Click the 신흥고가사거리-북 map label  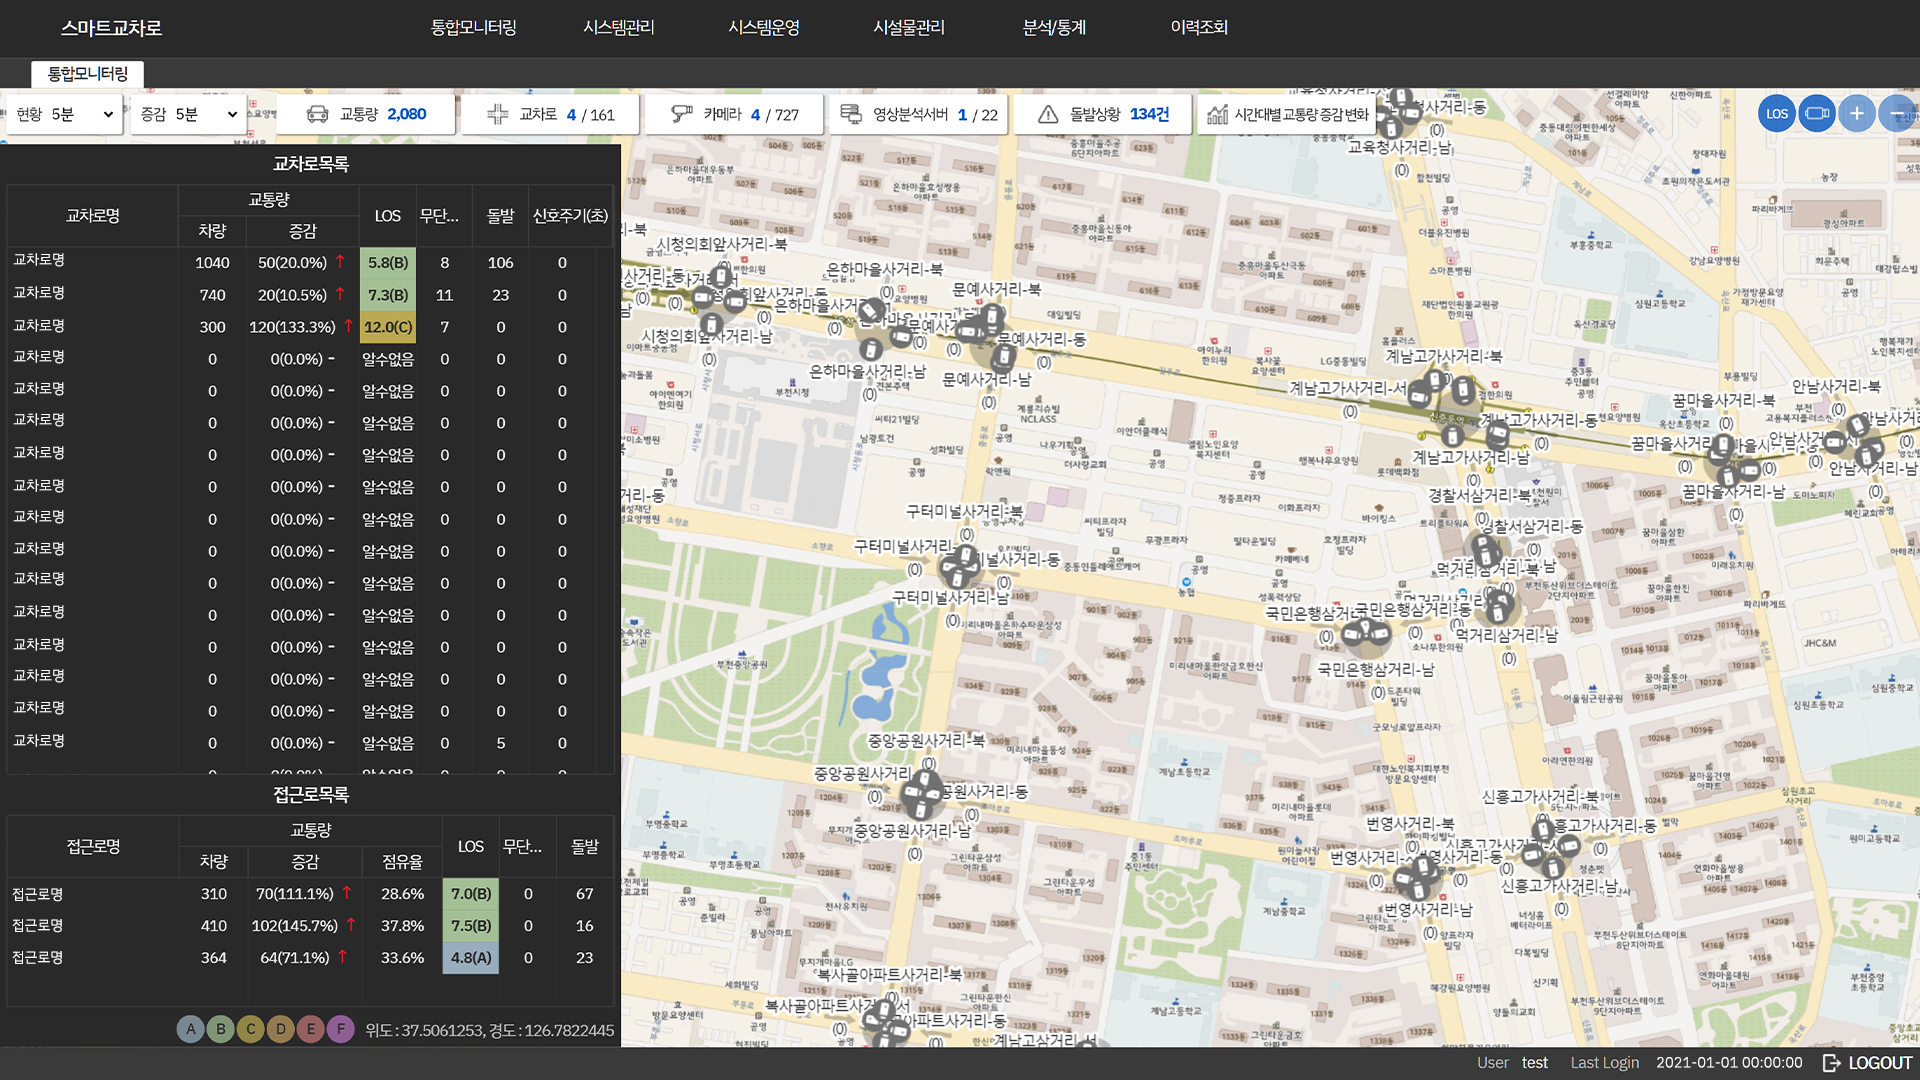tap(1540, 797)
